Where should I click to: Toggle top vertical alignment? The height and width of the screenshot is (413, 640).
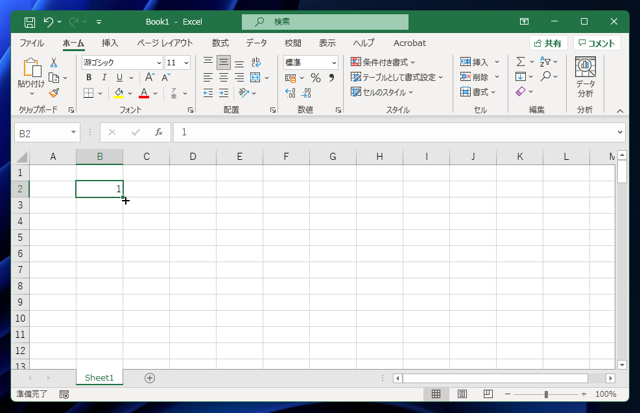pos(208,62)
